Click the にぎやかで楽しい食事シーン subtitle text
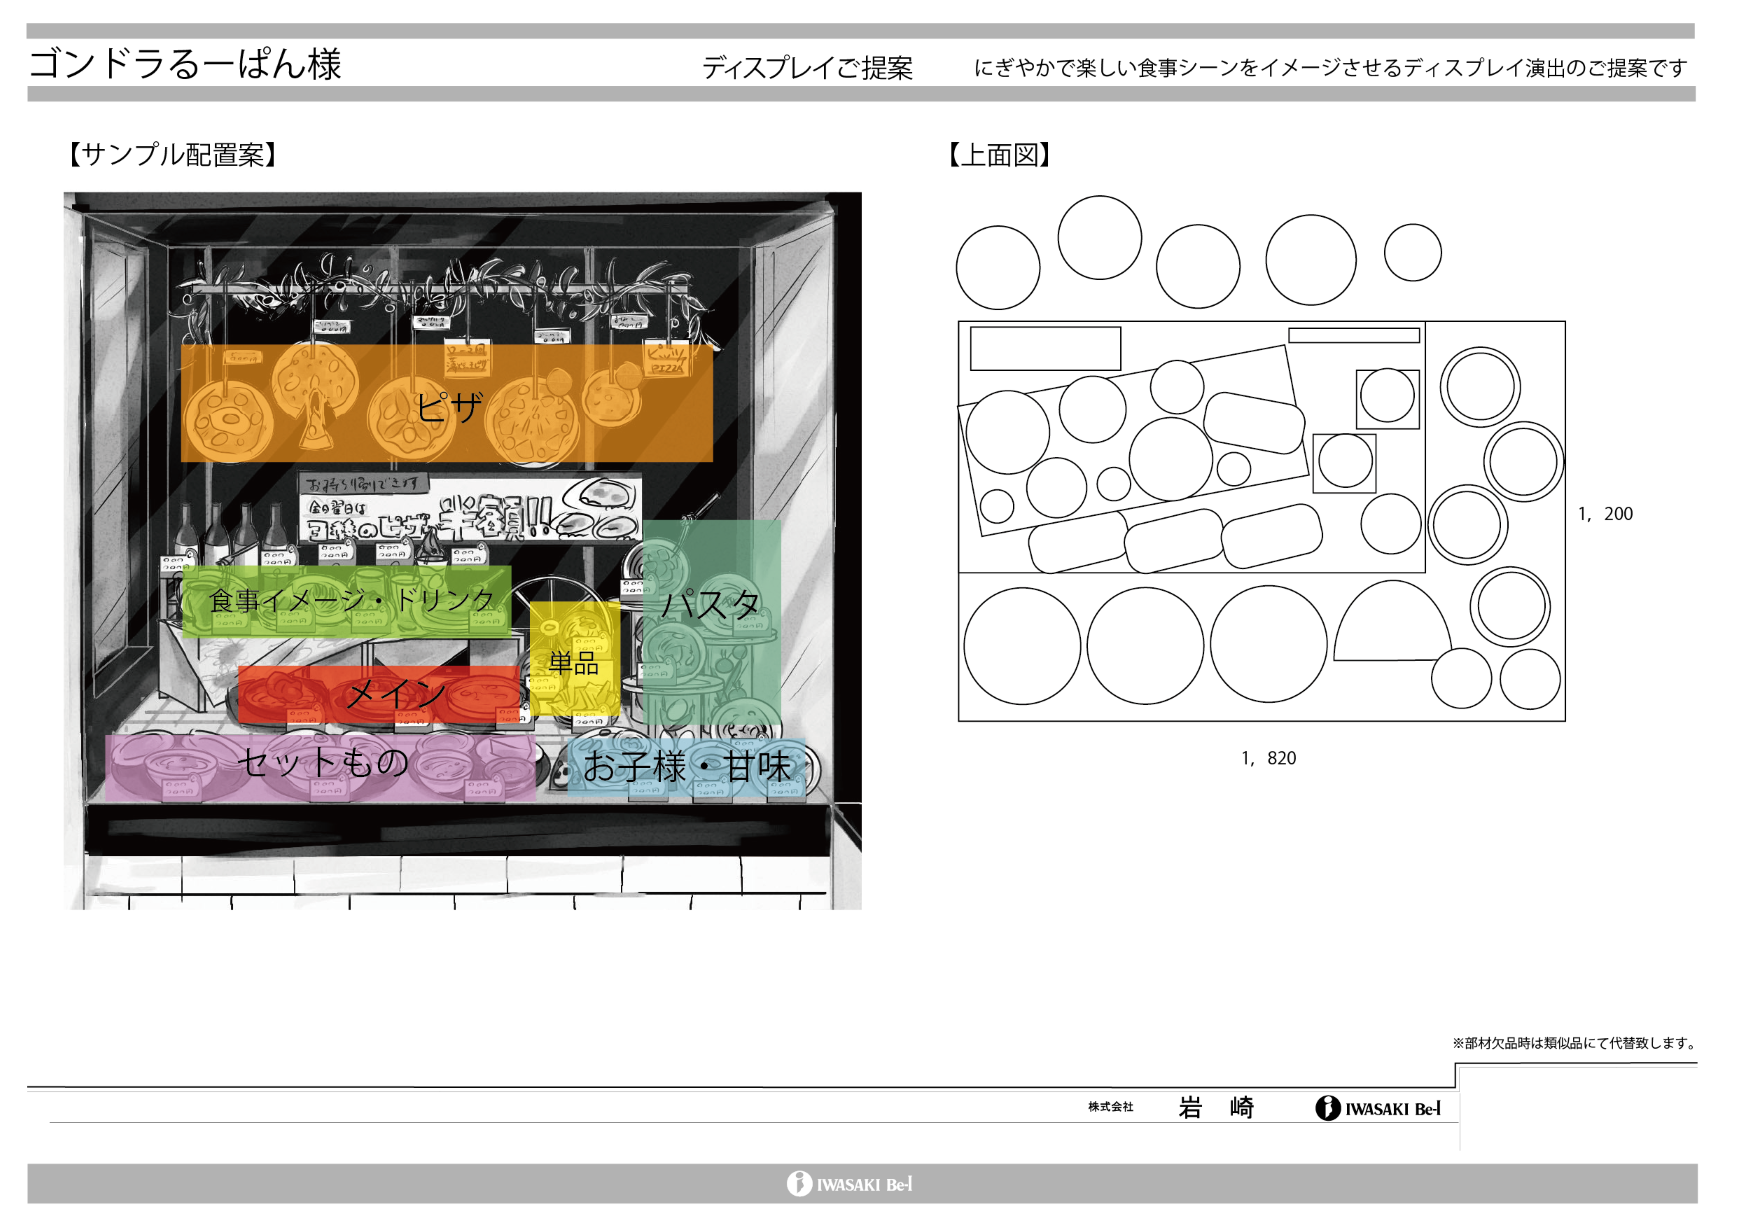The height and width of the screenshot is (1228, 1737). click(x=1331, y=68)
